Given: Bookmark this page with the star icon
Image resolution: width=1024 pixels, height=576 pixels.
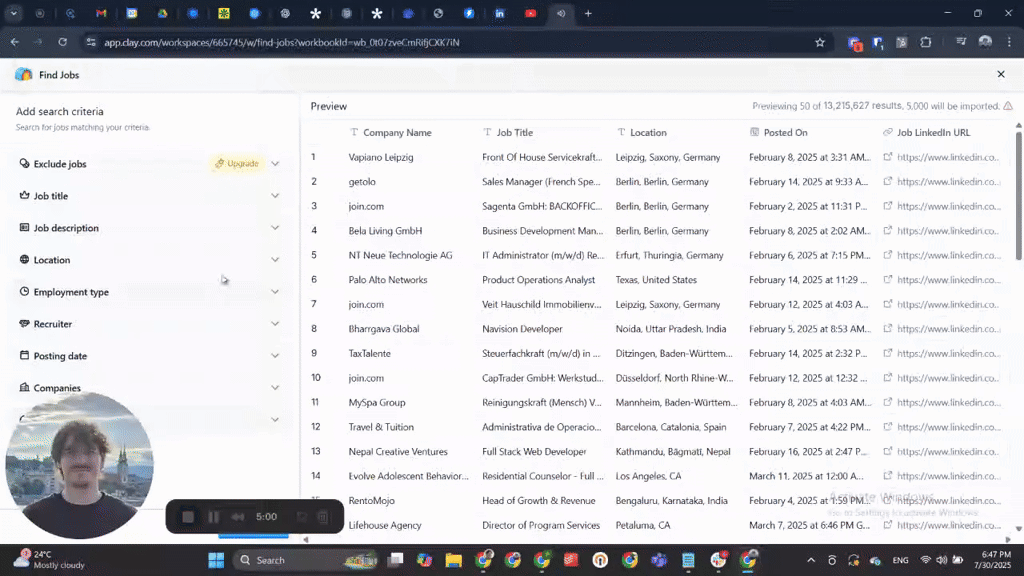Looking at the screenshot, I should [x=820, y=42].
